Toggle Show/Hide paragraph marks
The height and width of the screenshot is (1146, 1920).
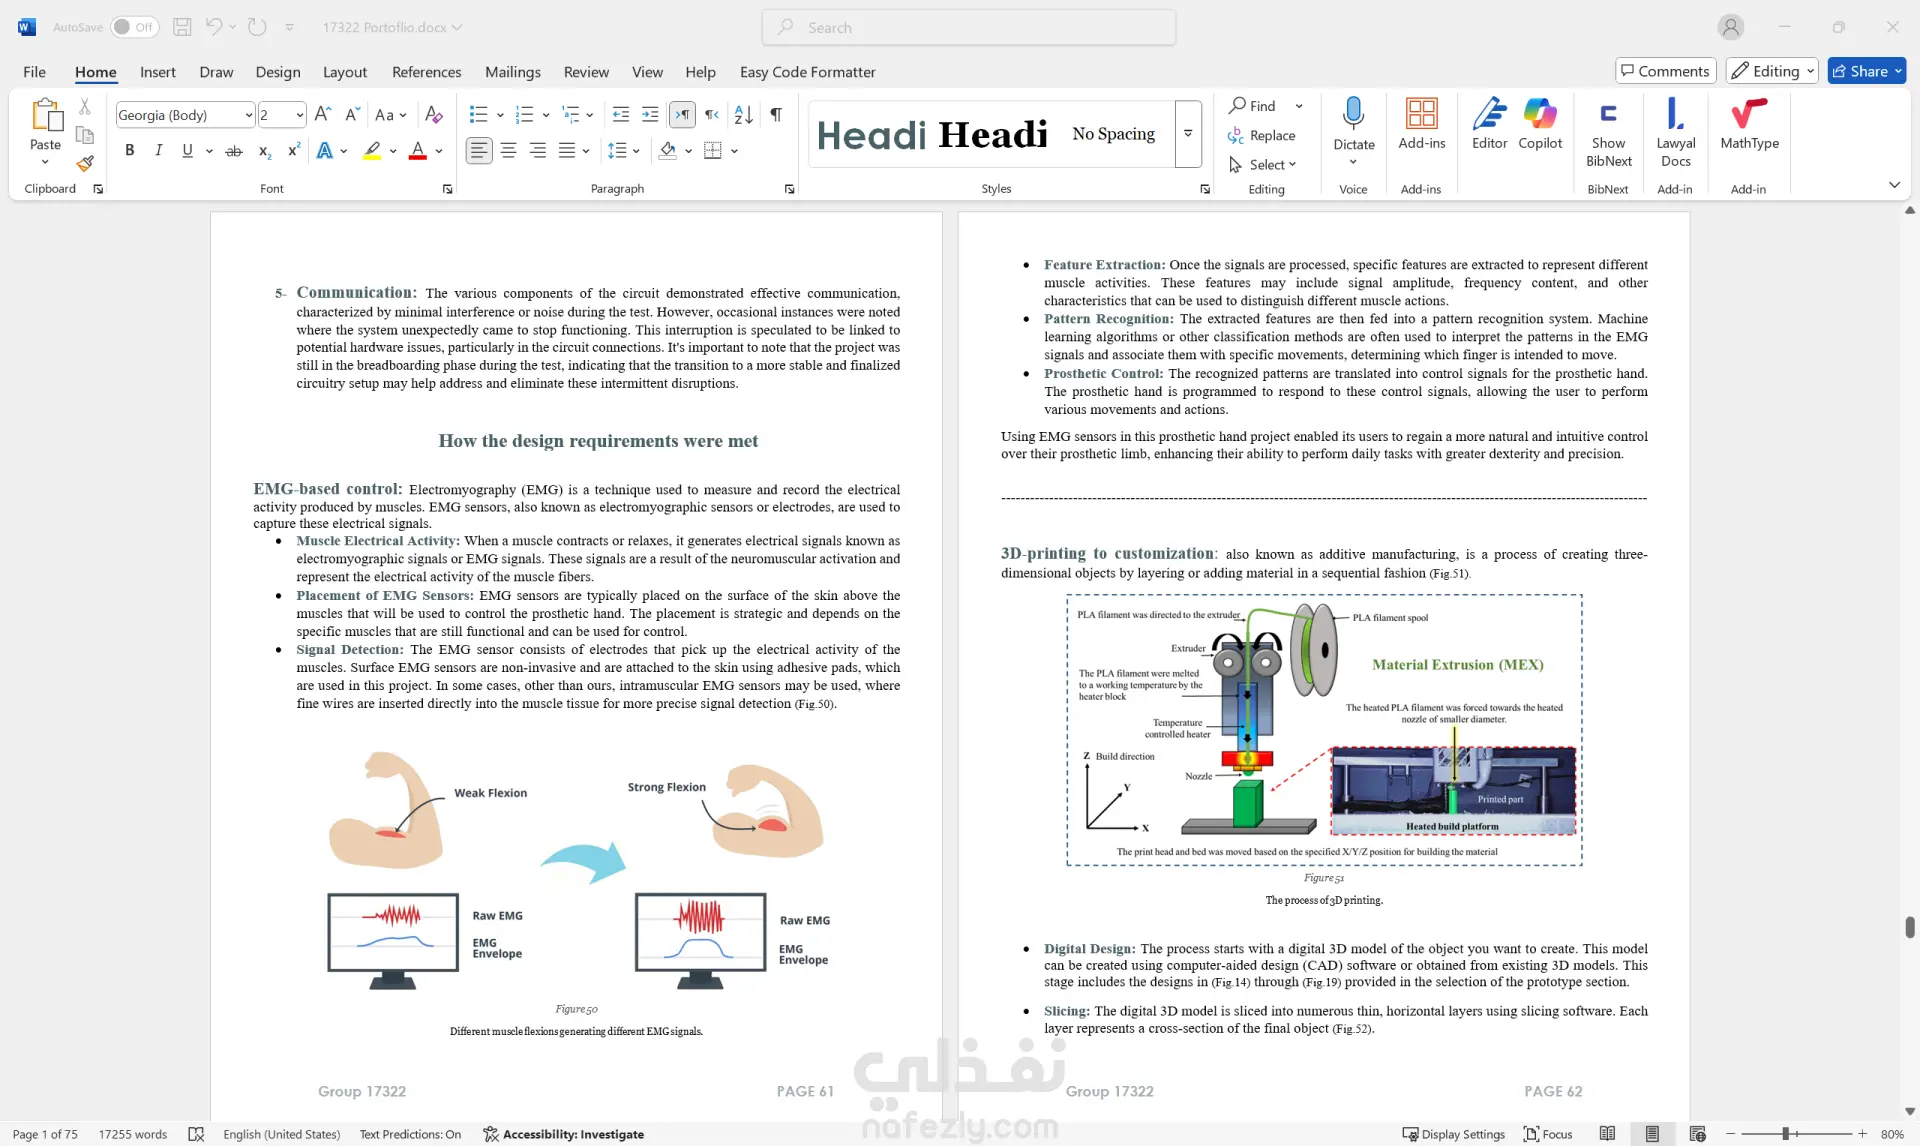point(776,115)
